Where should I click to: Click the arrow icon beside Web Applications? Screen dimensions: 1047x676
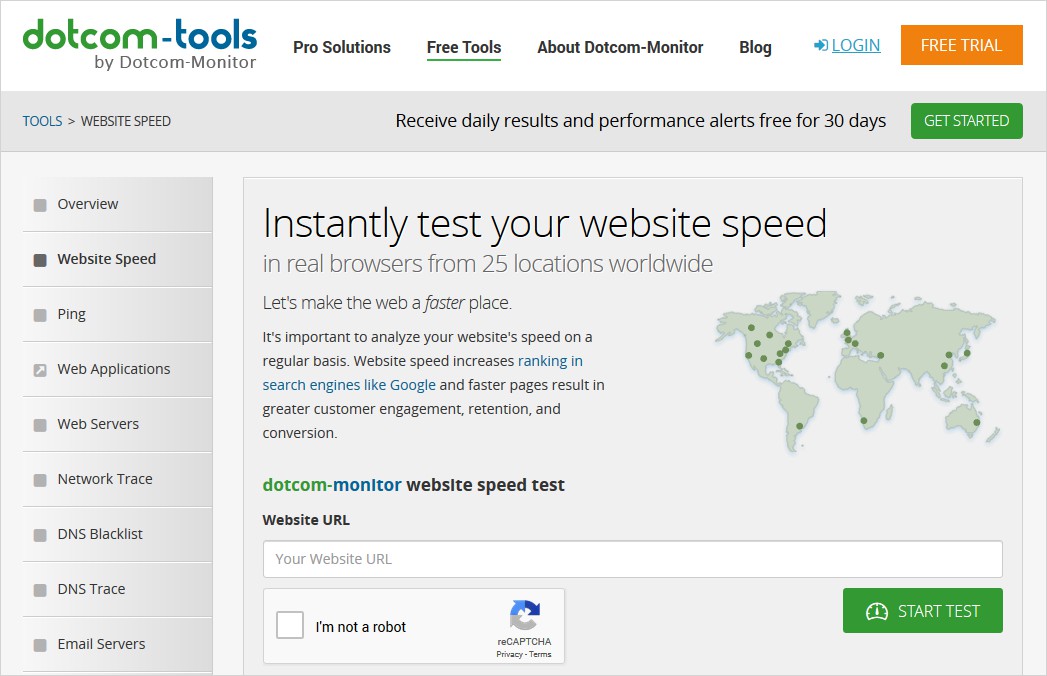tap(40, 370)
